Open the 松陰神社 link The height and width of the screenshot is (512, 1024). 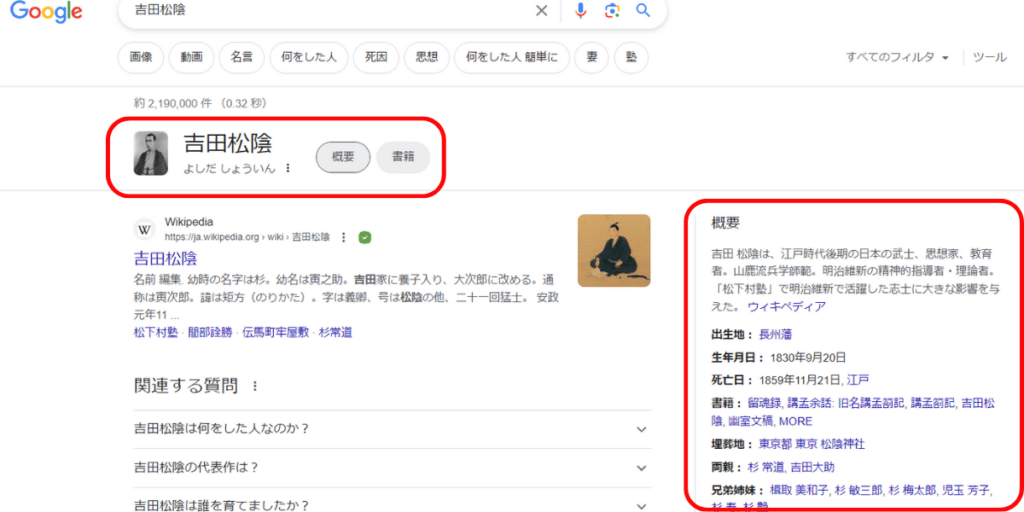tap(843, 444)
